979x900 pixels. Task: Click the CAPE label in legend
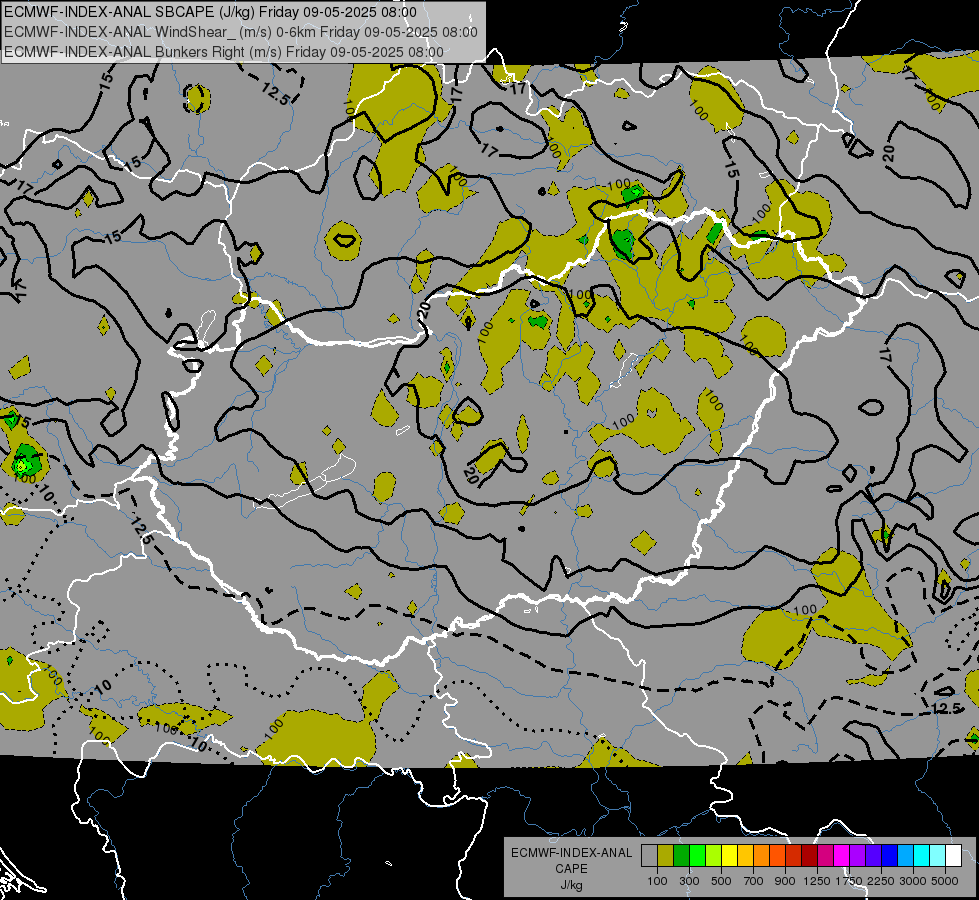pos(571,869)
